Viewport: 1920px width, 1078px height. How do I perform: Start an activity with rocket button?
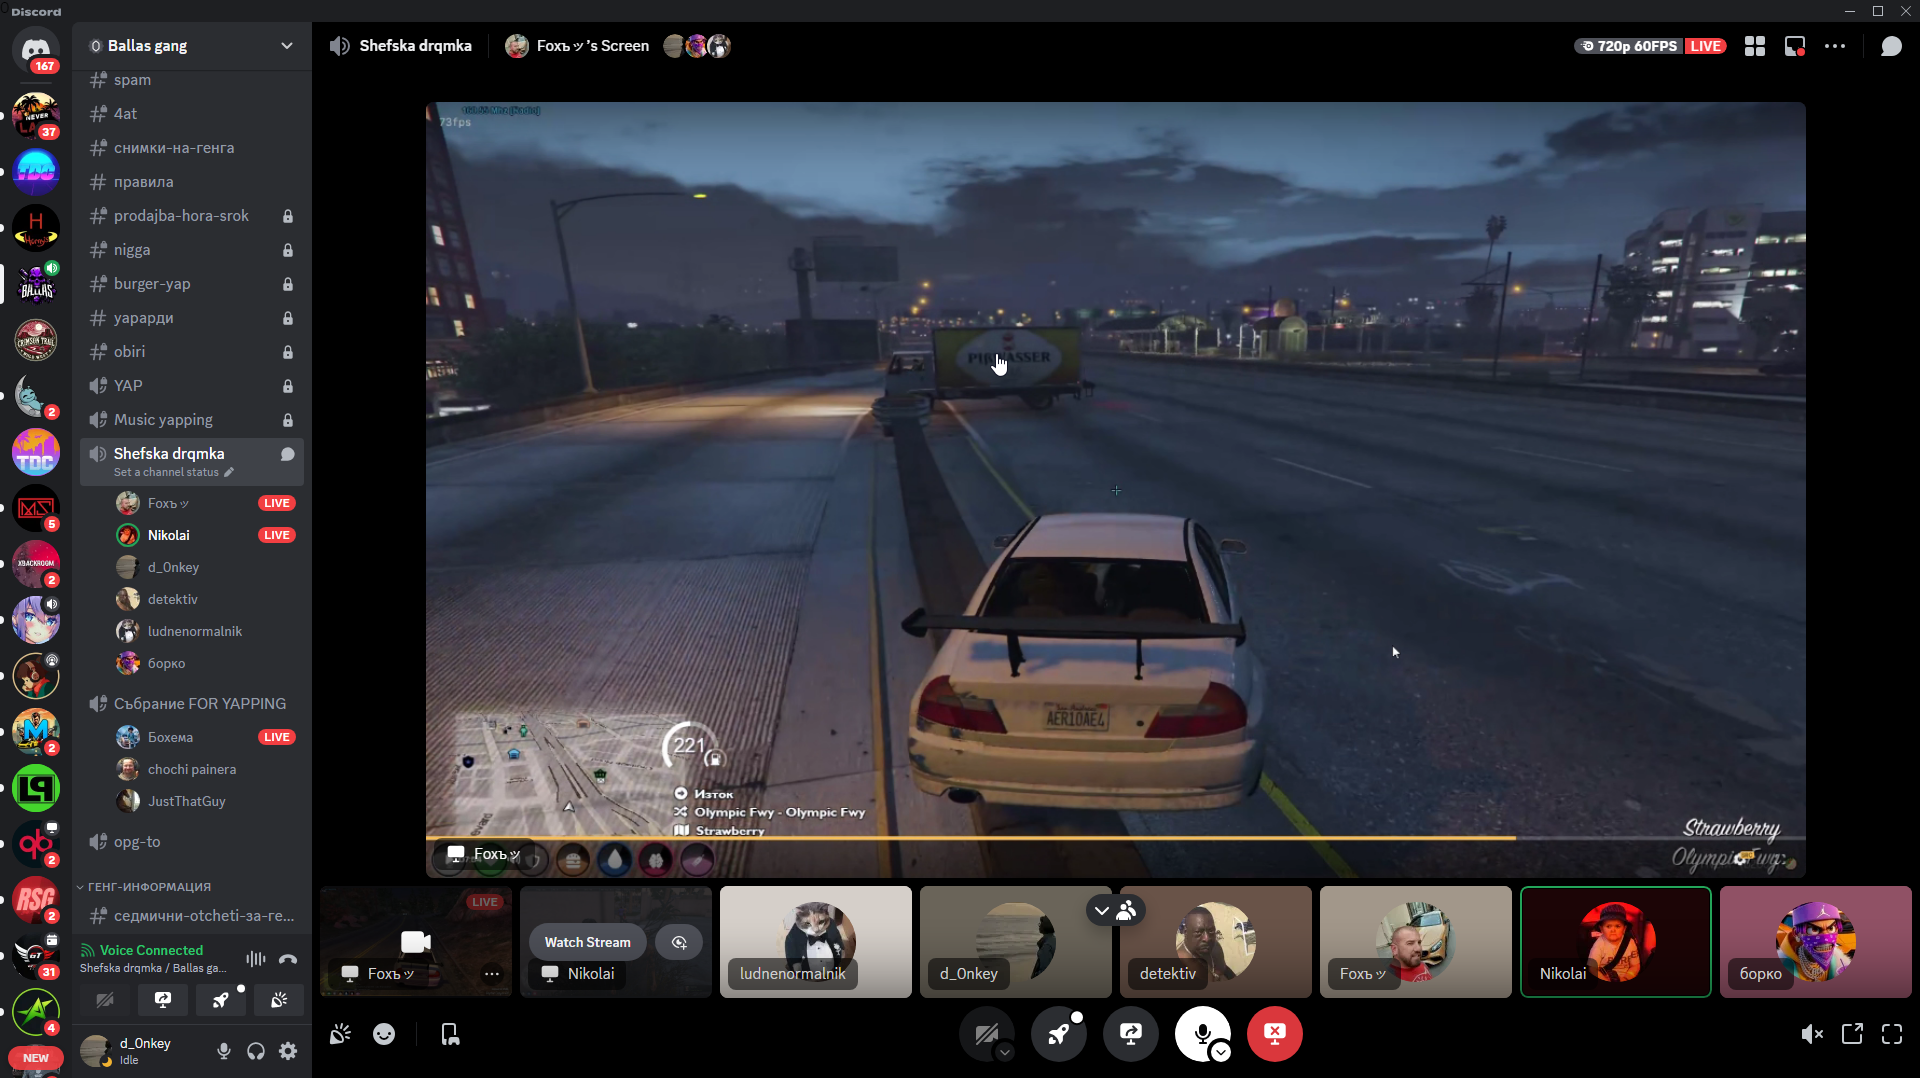pyautogui.click(x=1058, y=1033)
